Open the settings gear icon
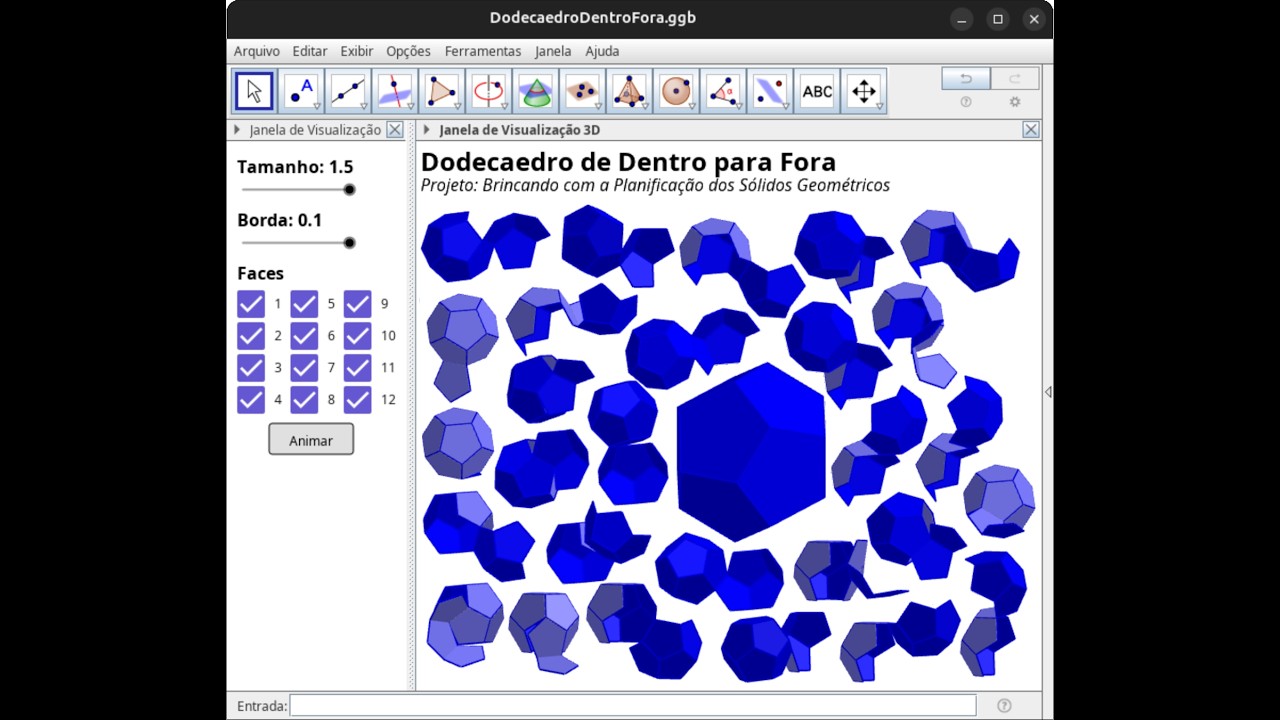1280x720 pixels. (x=1015, y=102)
